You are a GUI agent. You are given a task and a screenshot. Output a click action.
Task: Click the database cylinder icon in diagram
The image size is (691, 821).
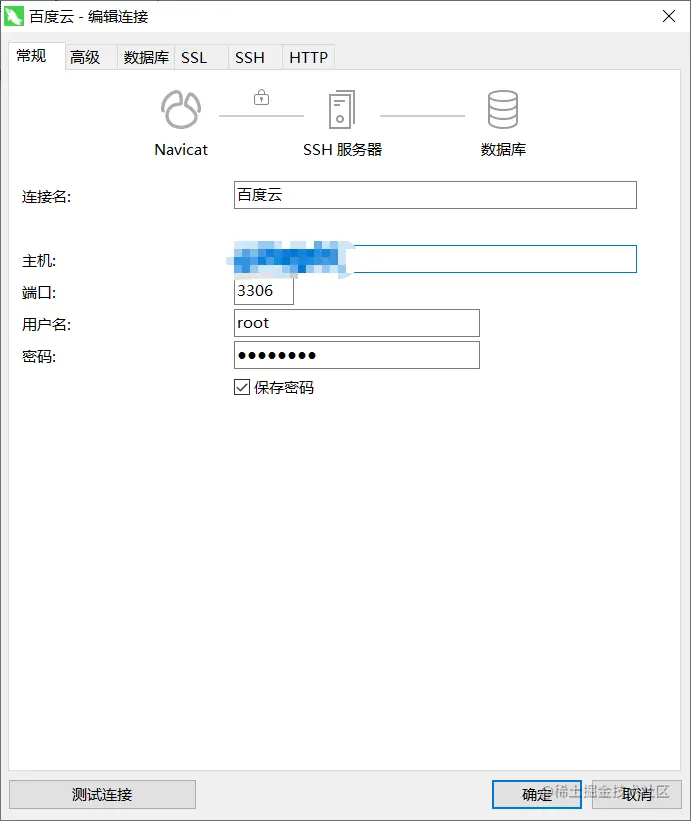click(503, 109)
